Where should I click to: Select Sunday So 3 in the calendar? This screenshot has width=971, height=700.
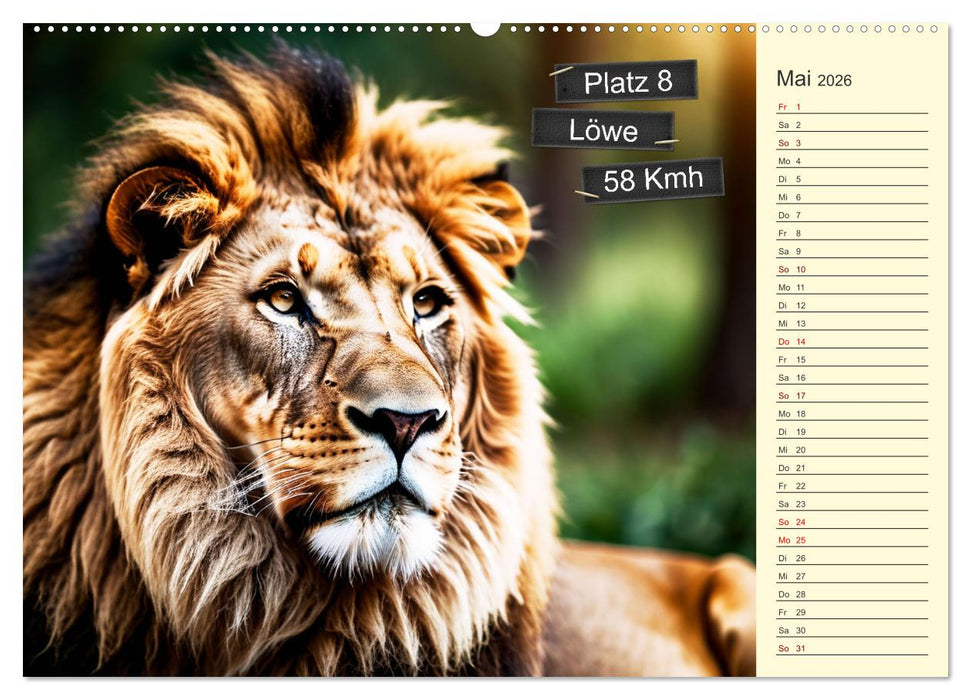point(851,143)
